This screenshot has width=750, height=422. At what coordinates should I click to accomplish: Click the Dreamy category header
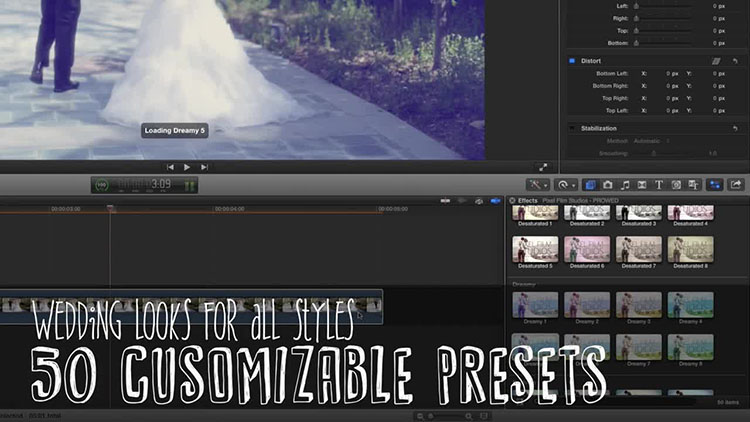(x=524, y=284)
